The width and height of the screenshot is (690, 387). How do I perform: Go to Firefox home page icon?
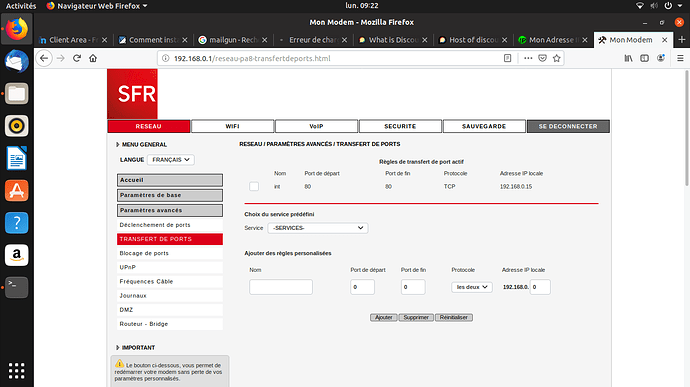[93, 58]
